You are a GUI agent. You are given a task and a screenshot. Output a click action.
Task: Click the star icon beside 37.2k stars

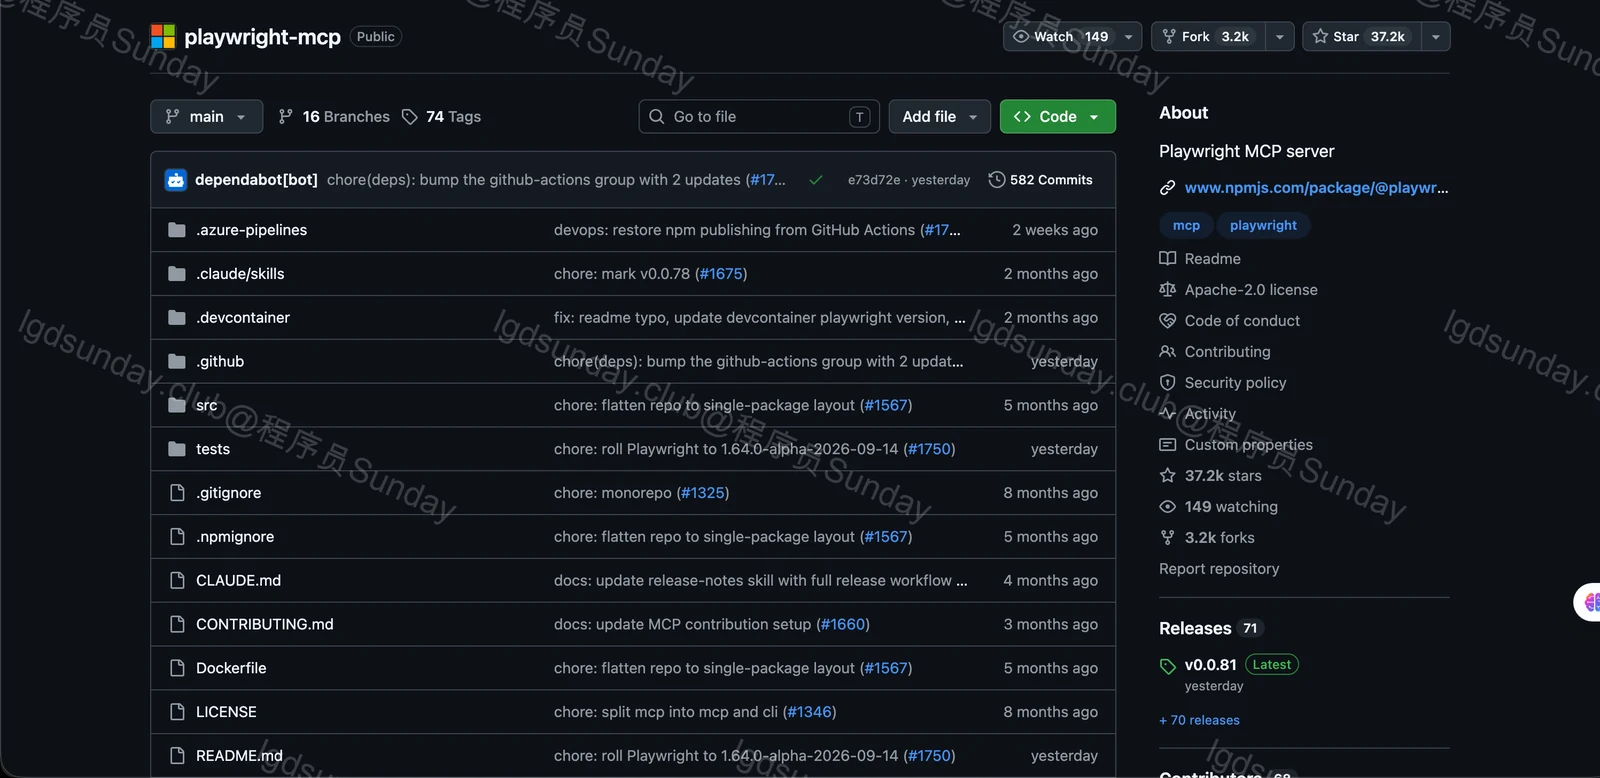click(x=1167, y=476)
